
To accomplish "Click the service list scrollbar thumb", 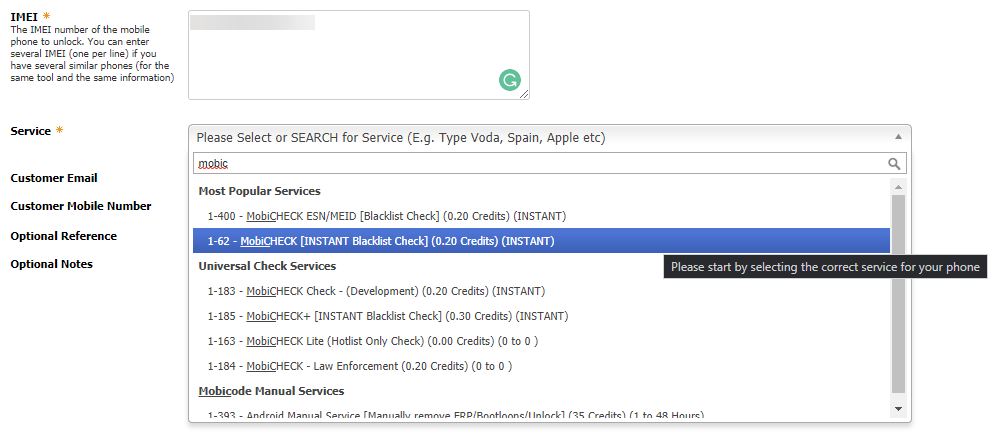I will click(x=898, y=294).
